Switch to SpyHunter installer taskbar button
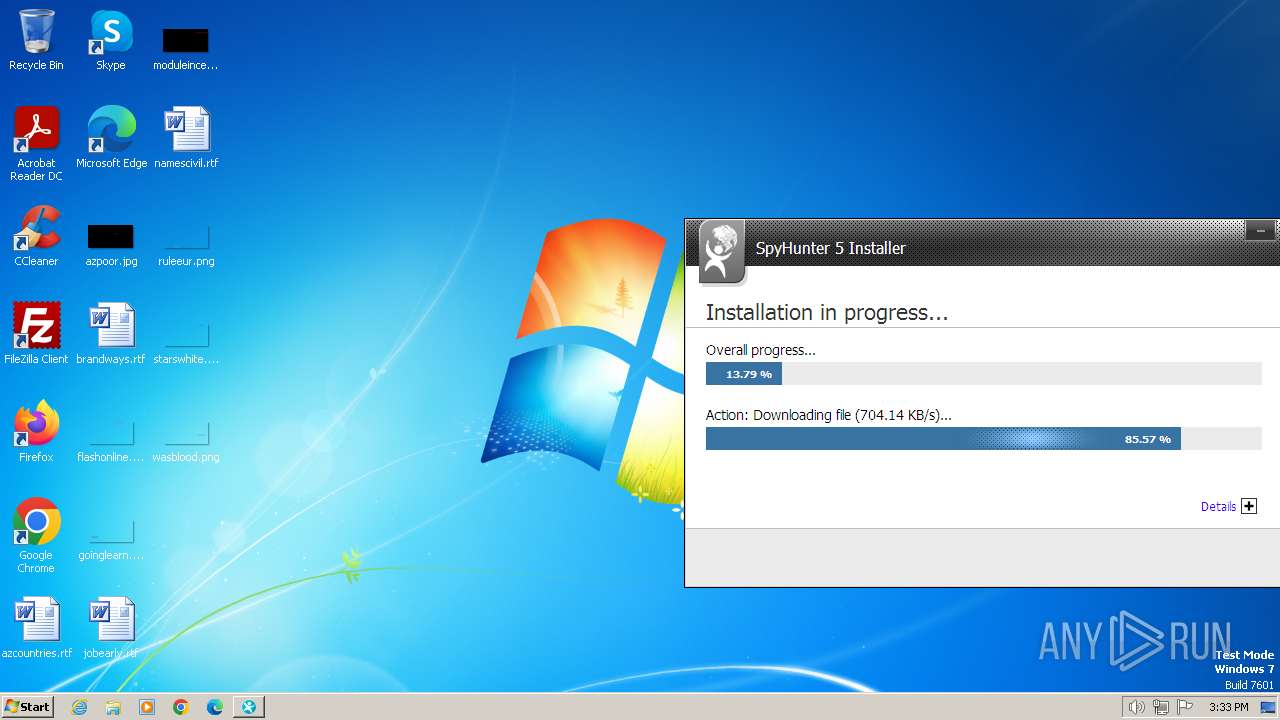1280x720 pixels. point(249,707)
